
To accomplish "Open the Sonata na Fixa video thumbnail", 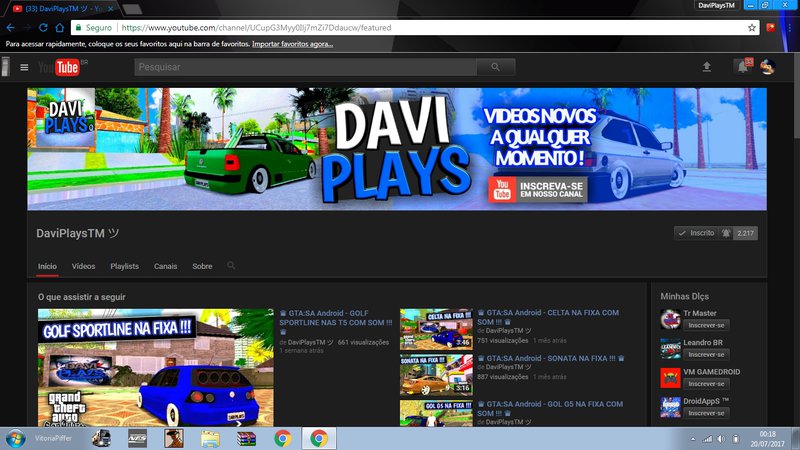I will click(436, 375).
